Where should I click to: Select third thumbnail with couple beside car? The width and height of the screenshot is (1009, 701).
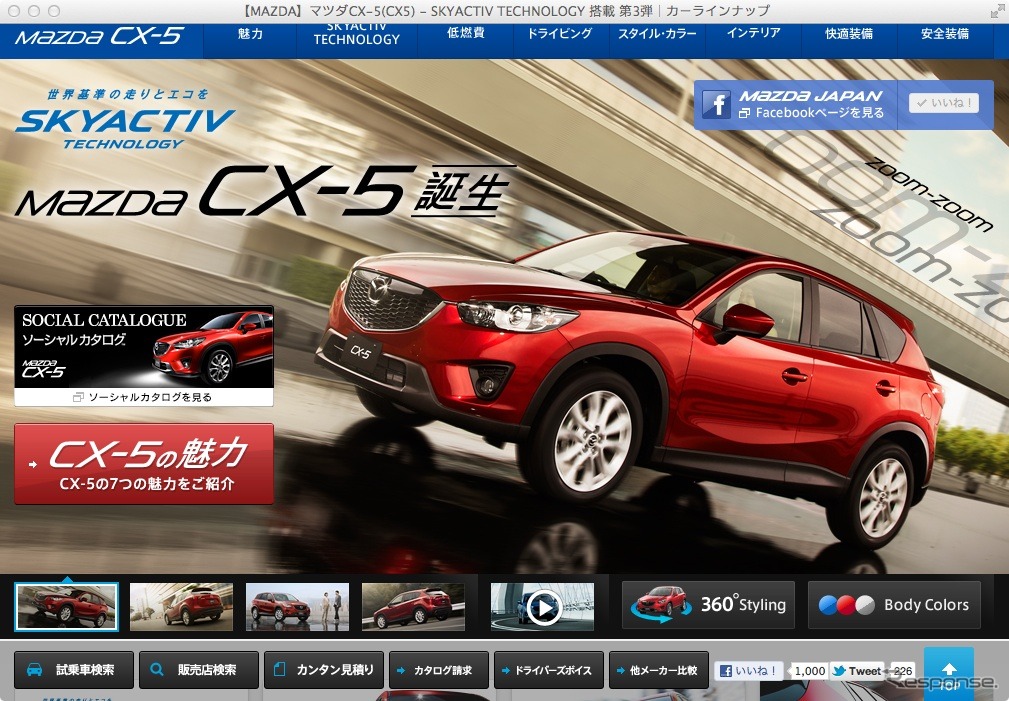(x=297, y=606)
